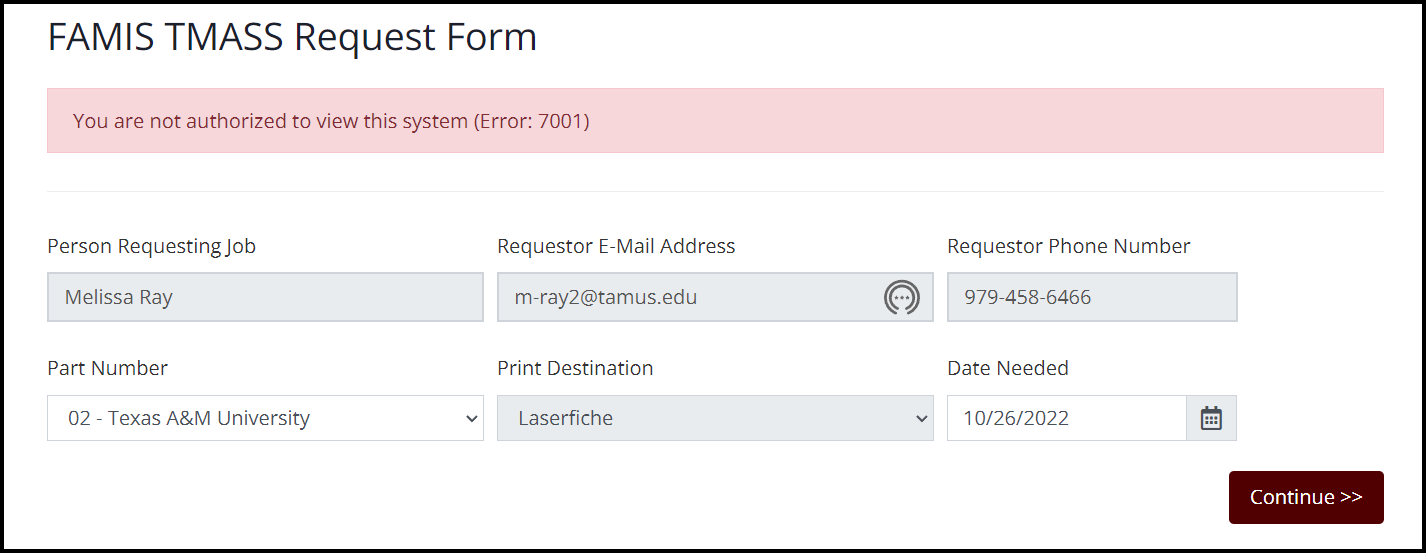
Task: Click the "Part Number" label
Action: click(x=107, y=368)
